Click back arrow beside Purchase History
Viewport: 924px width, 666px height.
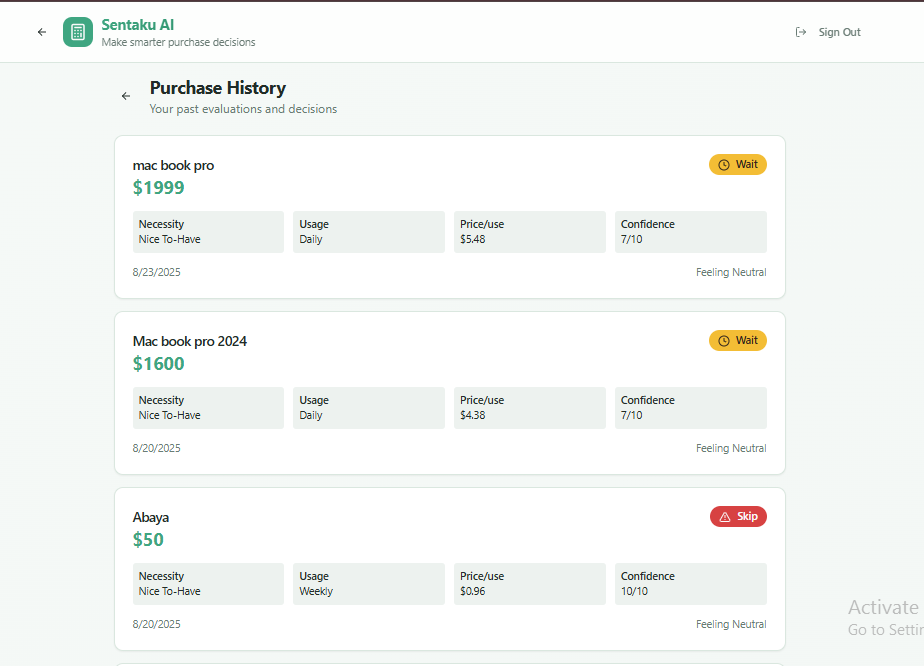(x=126, y=96)
